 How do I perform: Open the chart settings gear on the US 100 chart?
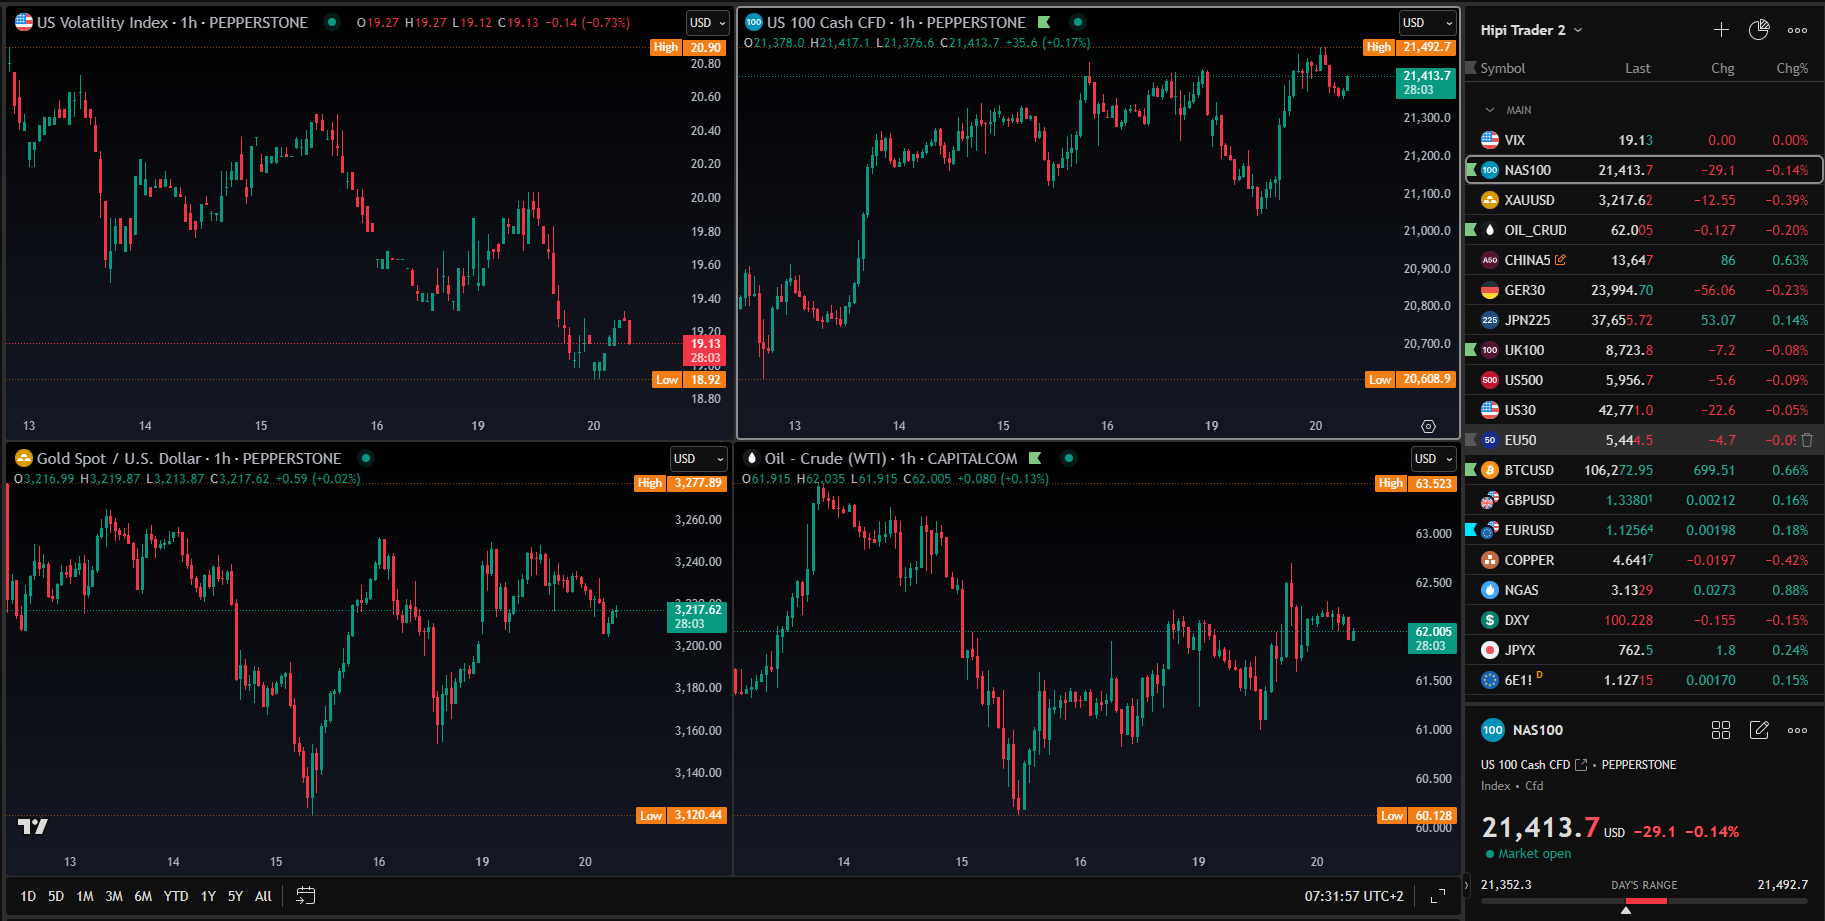(x=1428, y=426)
